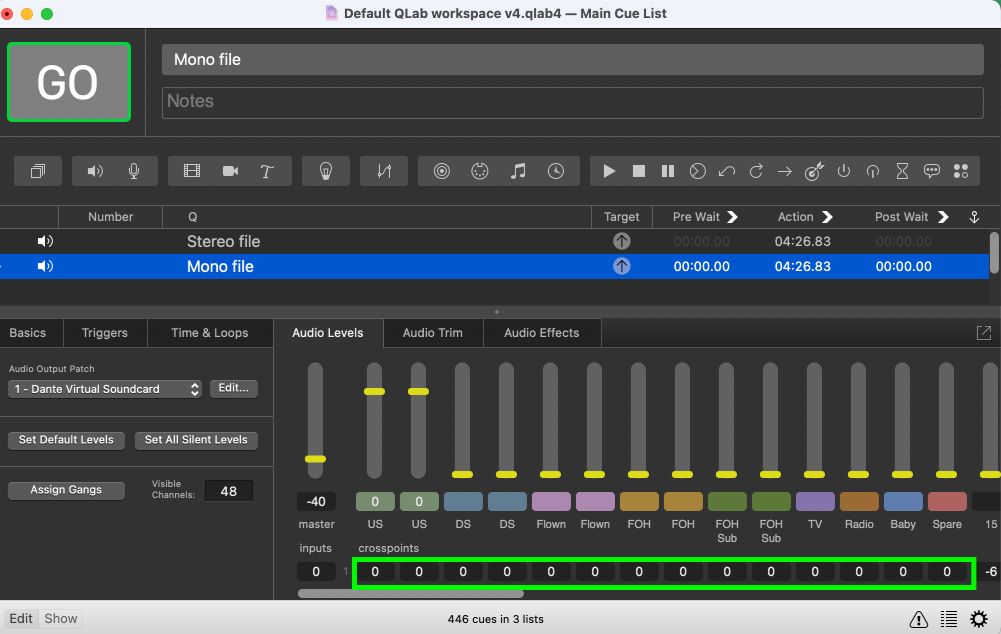This screenshot has height=634, width=1001.
Task: Select the Stereo file cue row
Action: point(495,241)
